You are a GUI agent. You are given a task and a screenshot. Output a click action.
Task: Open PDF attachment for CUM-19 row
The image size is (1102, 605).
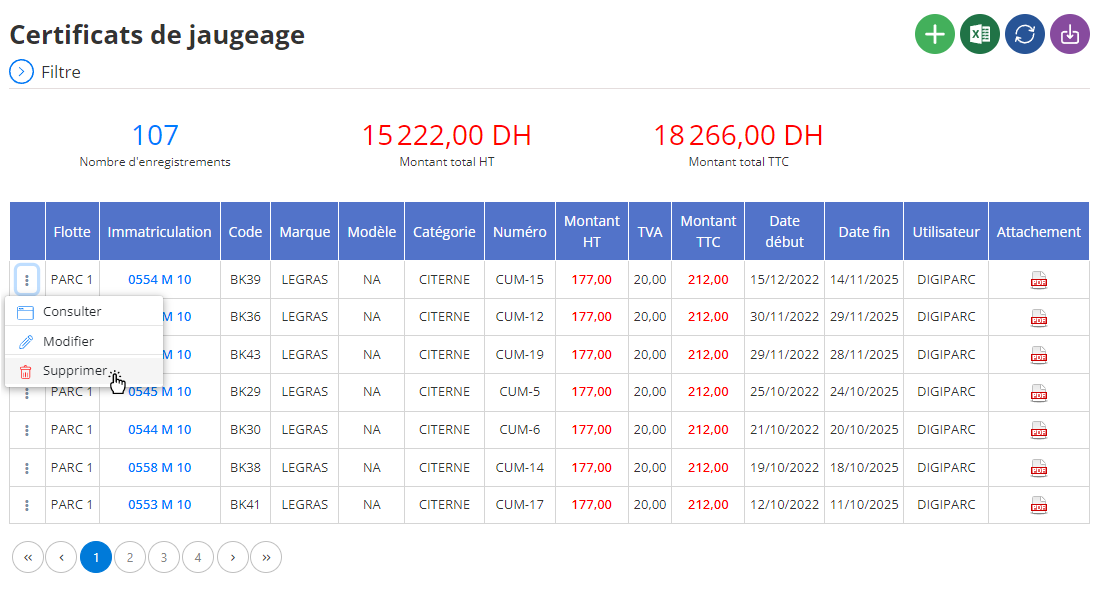point(1038,355)
